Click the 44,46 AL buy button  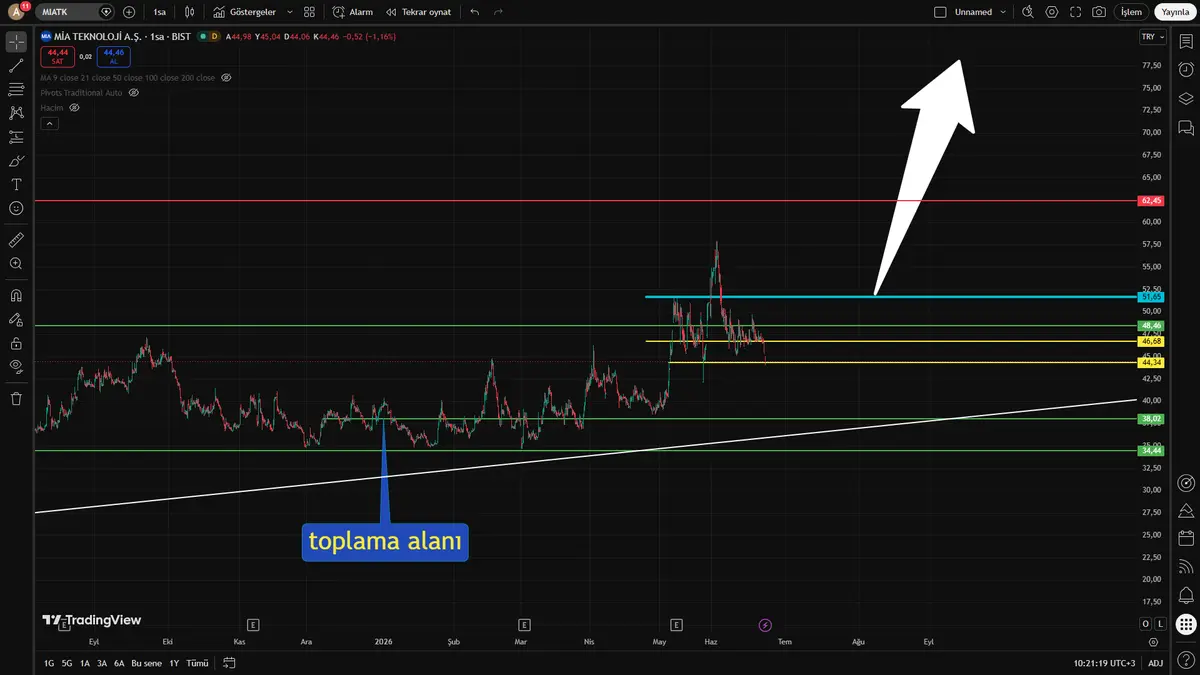click(113, 56)
